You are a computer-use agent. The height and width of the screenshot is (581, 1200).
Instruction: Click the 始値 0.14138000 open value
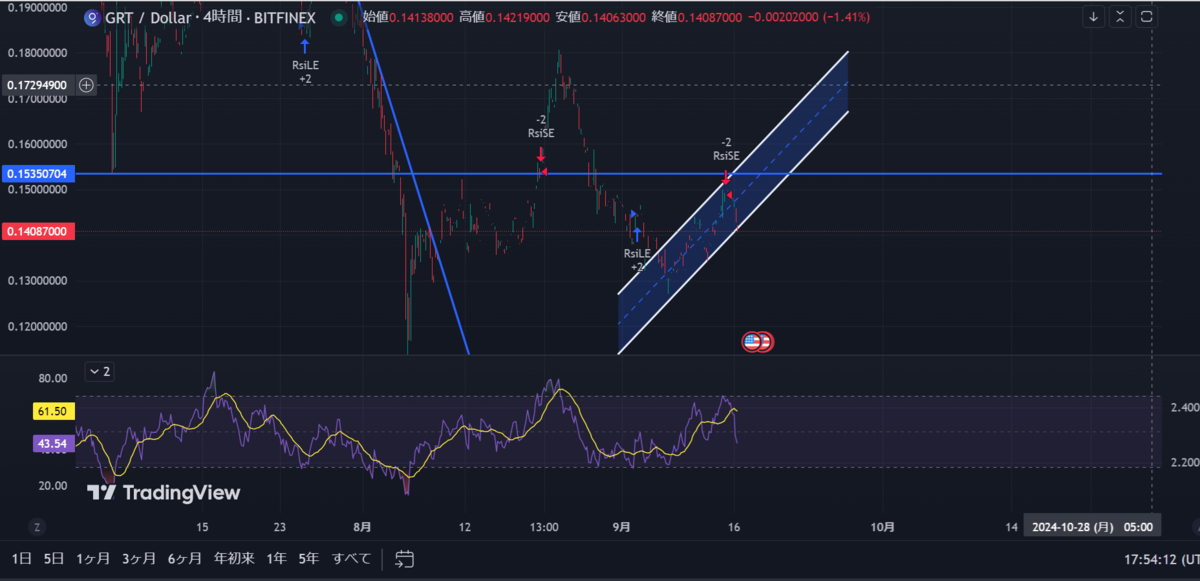click(x=408, y=18)
